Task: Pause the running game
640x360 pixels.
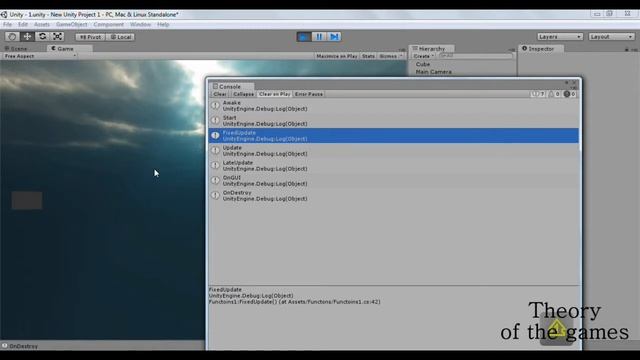Action: (319, 37)
